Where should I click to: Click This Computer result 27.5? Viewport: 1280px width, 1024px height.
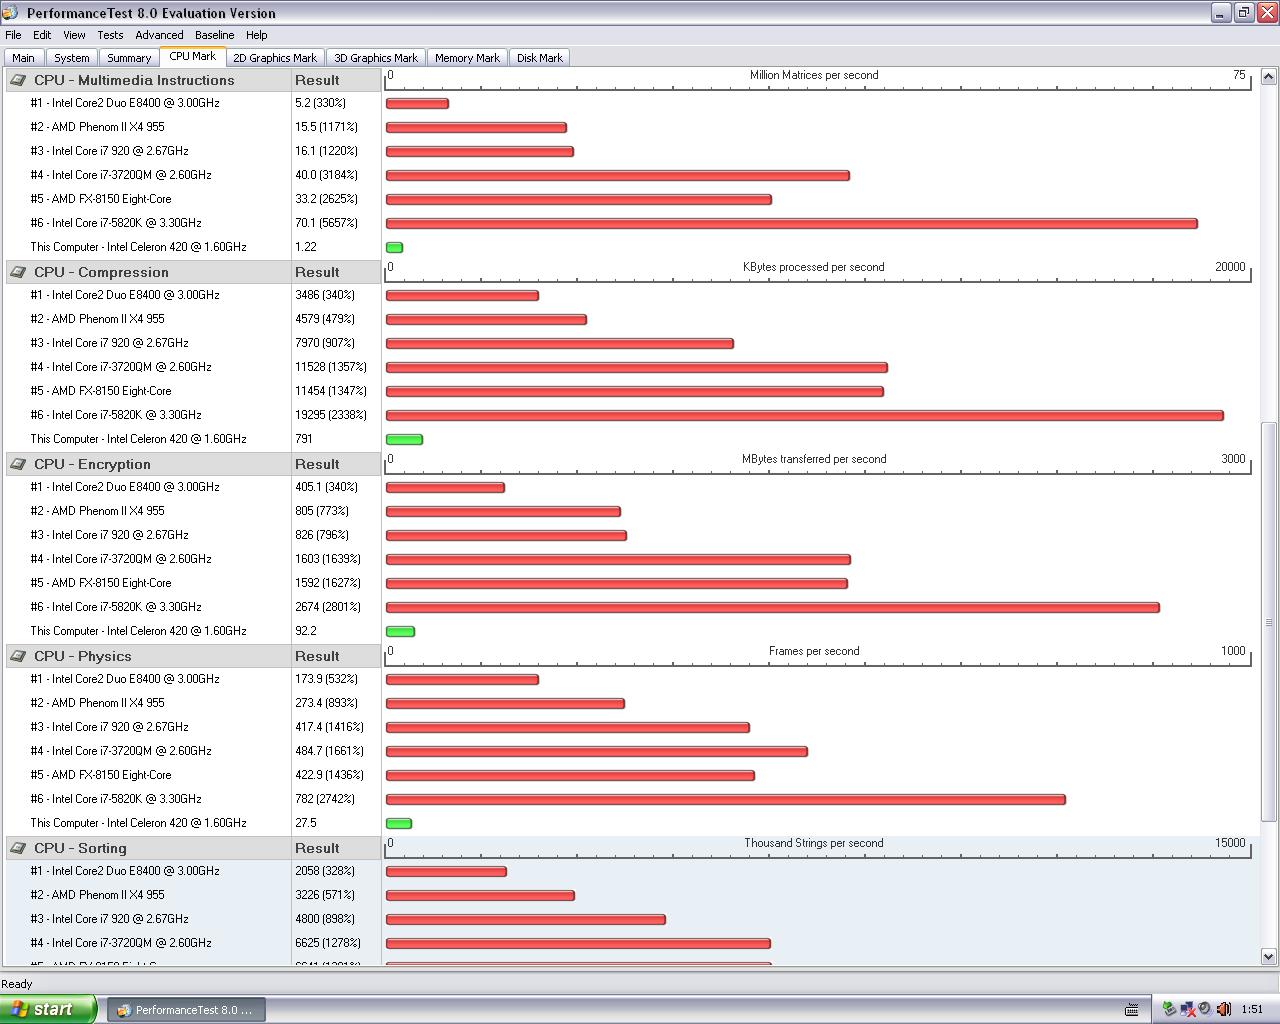coord(306,823)
